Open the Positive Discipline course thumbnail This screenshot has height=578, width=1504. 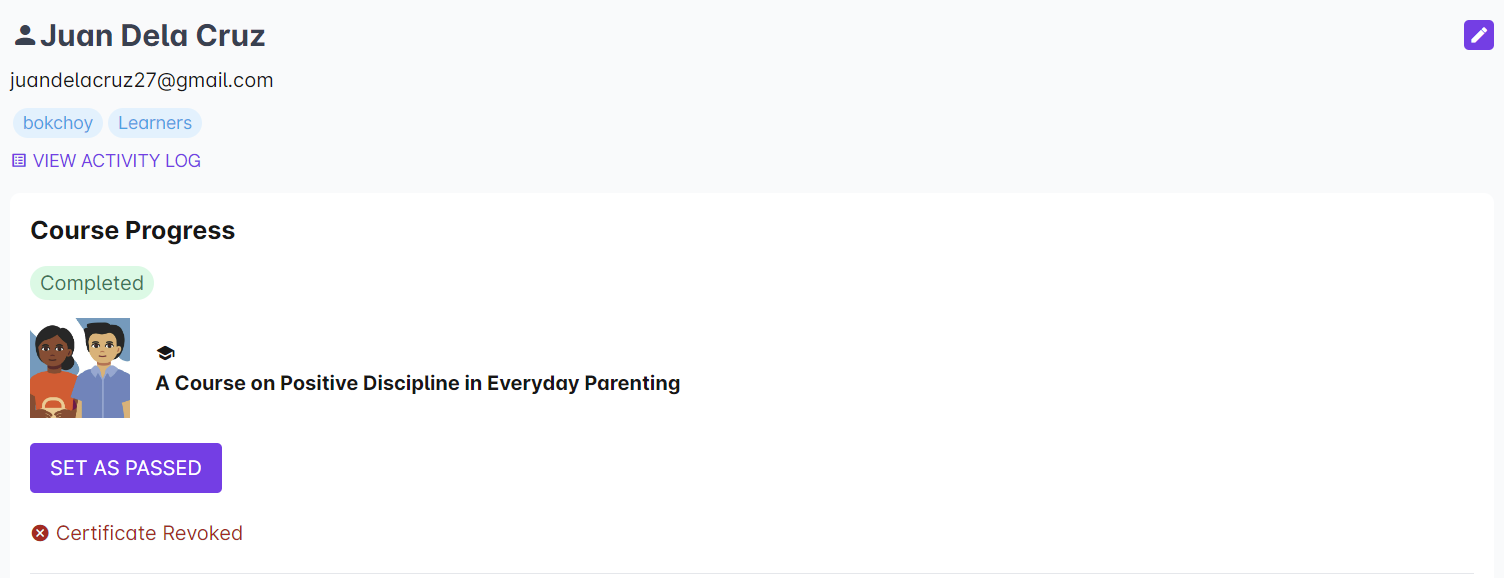[80, 368]
